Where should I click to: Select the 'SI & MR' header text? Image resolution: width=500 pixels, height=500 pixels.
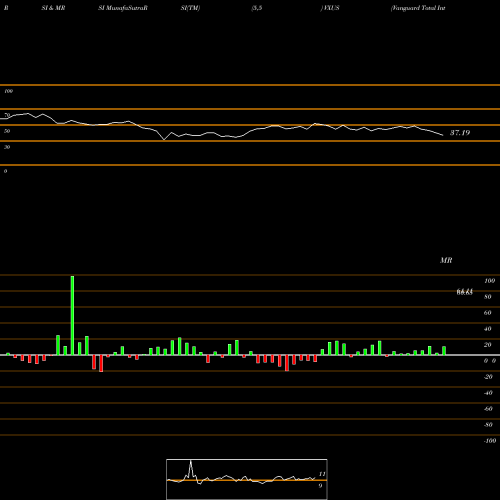pyautogui.click(x=53, y=8)
